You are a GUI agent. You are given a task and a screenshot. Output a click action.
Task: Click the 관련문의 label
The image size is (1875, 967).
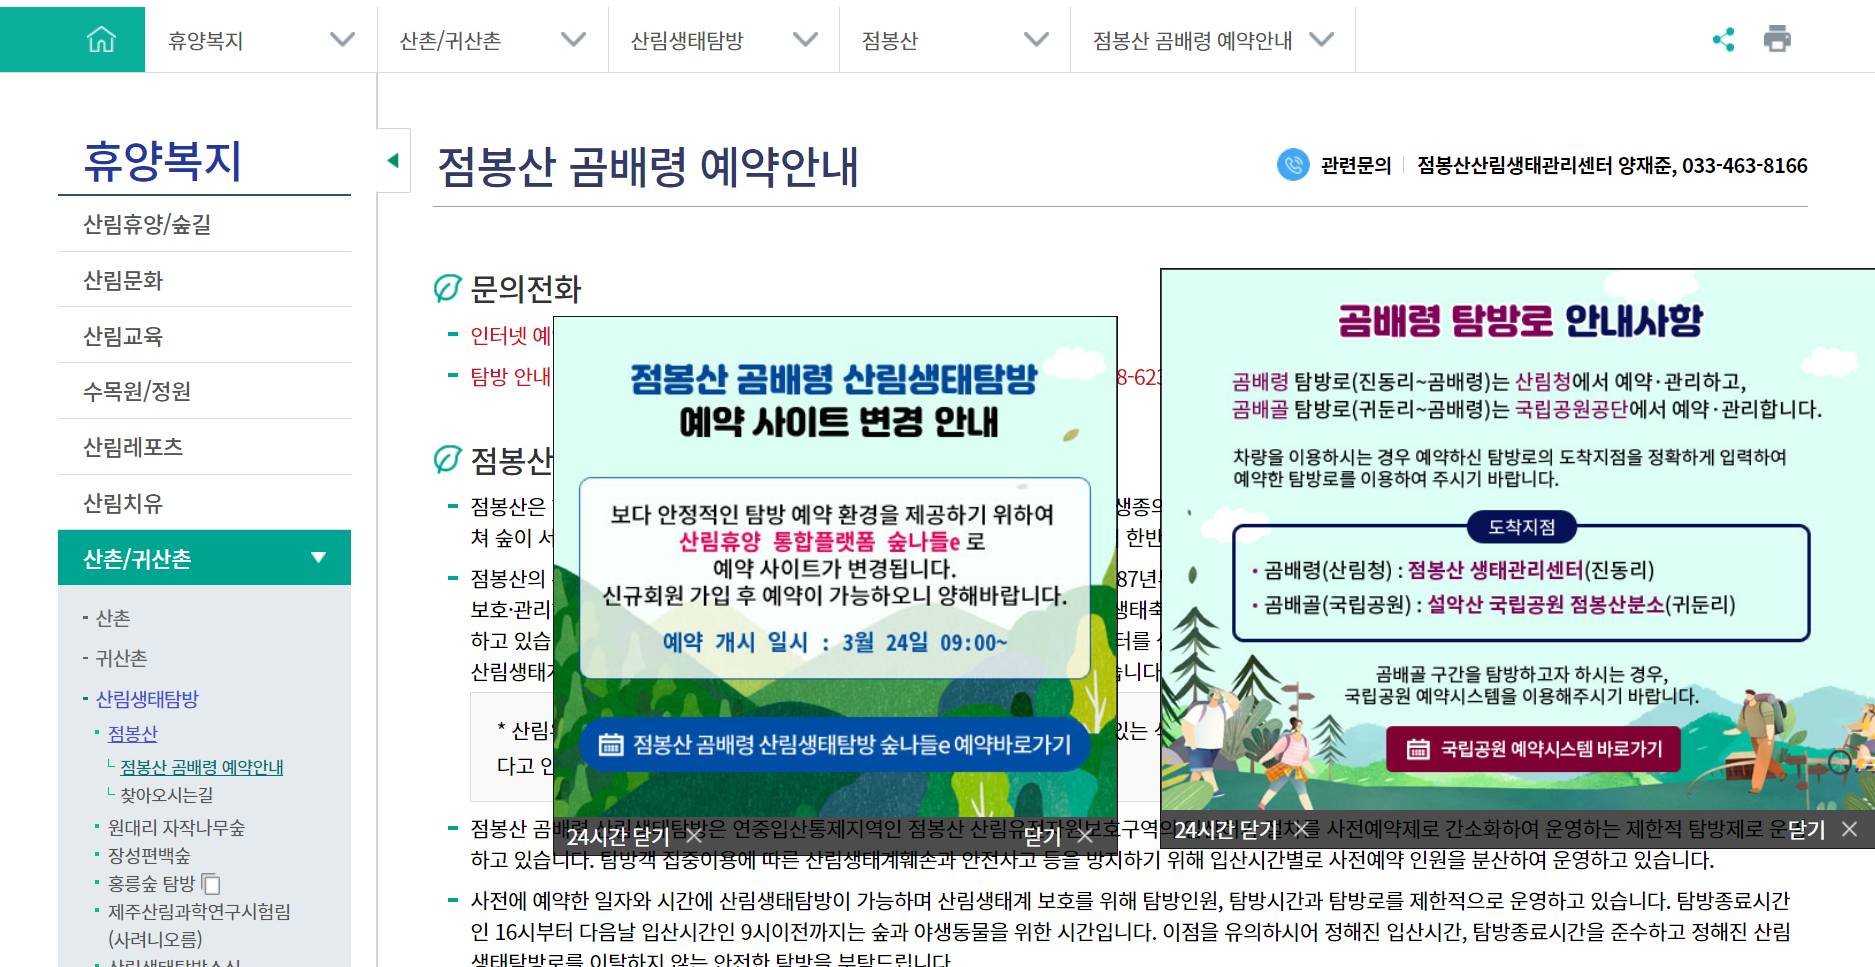1356,165
